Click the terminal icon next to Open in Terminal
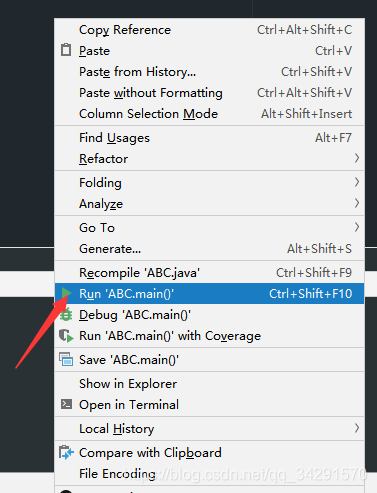This screenshot has width=377, height=493. point(66,404)
